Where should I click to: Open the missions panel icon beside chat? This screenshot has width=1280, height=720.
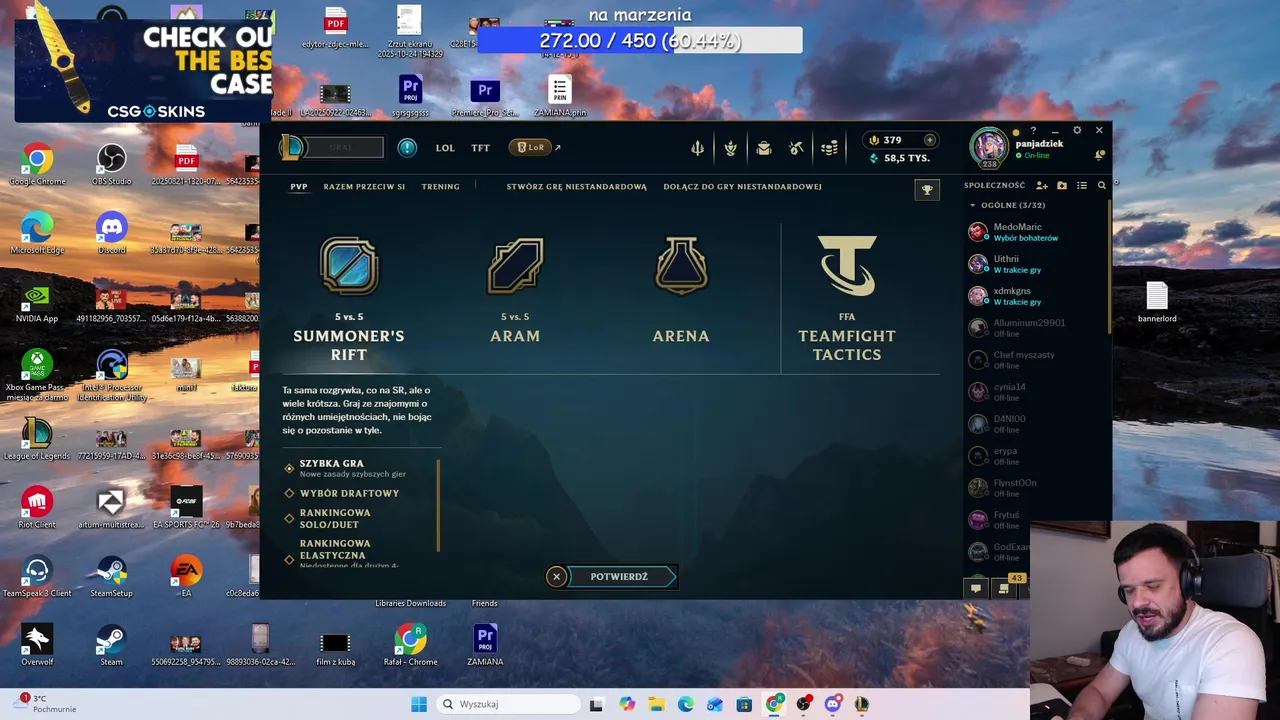coord(1003,588)
